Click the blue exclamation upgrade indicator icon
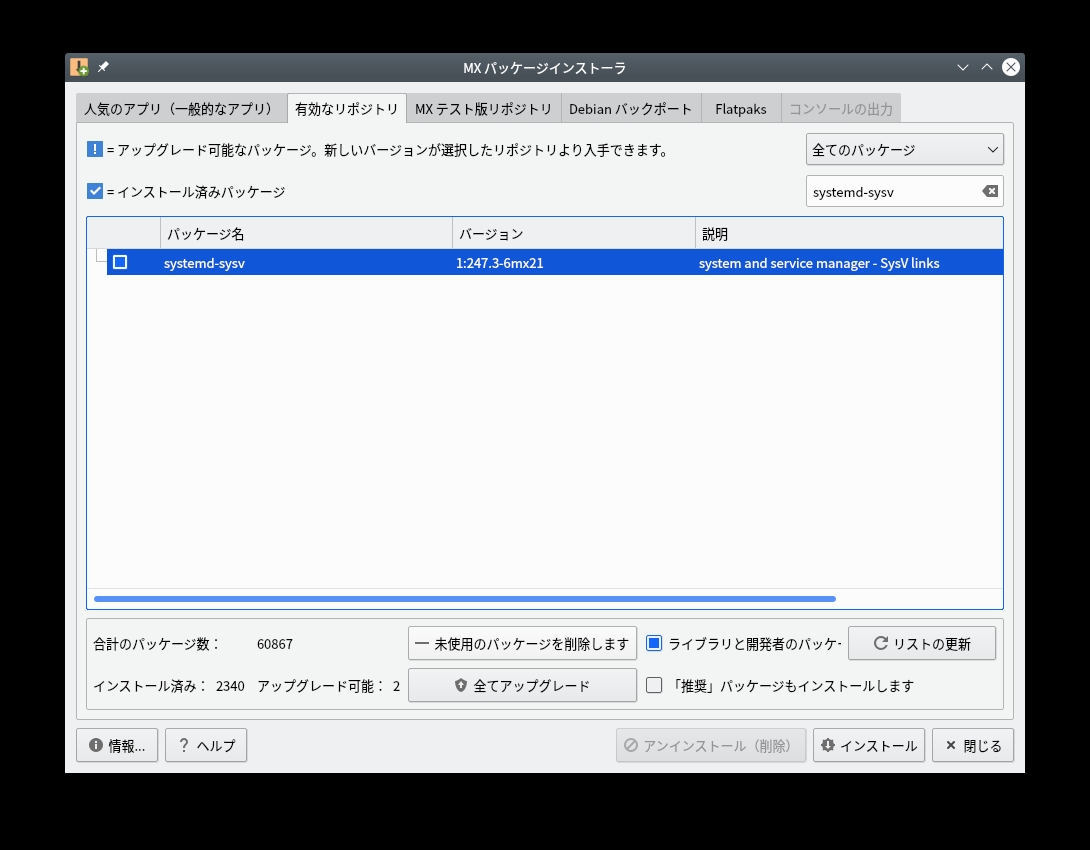Screen dimensions: 1090x850 click(x=96, y=149)
